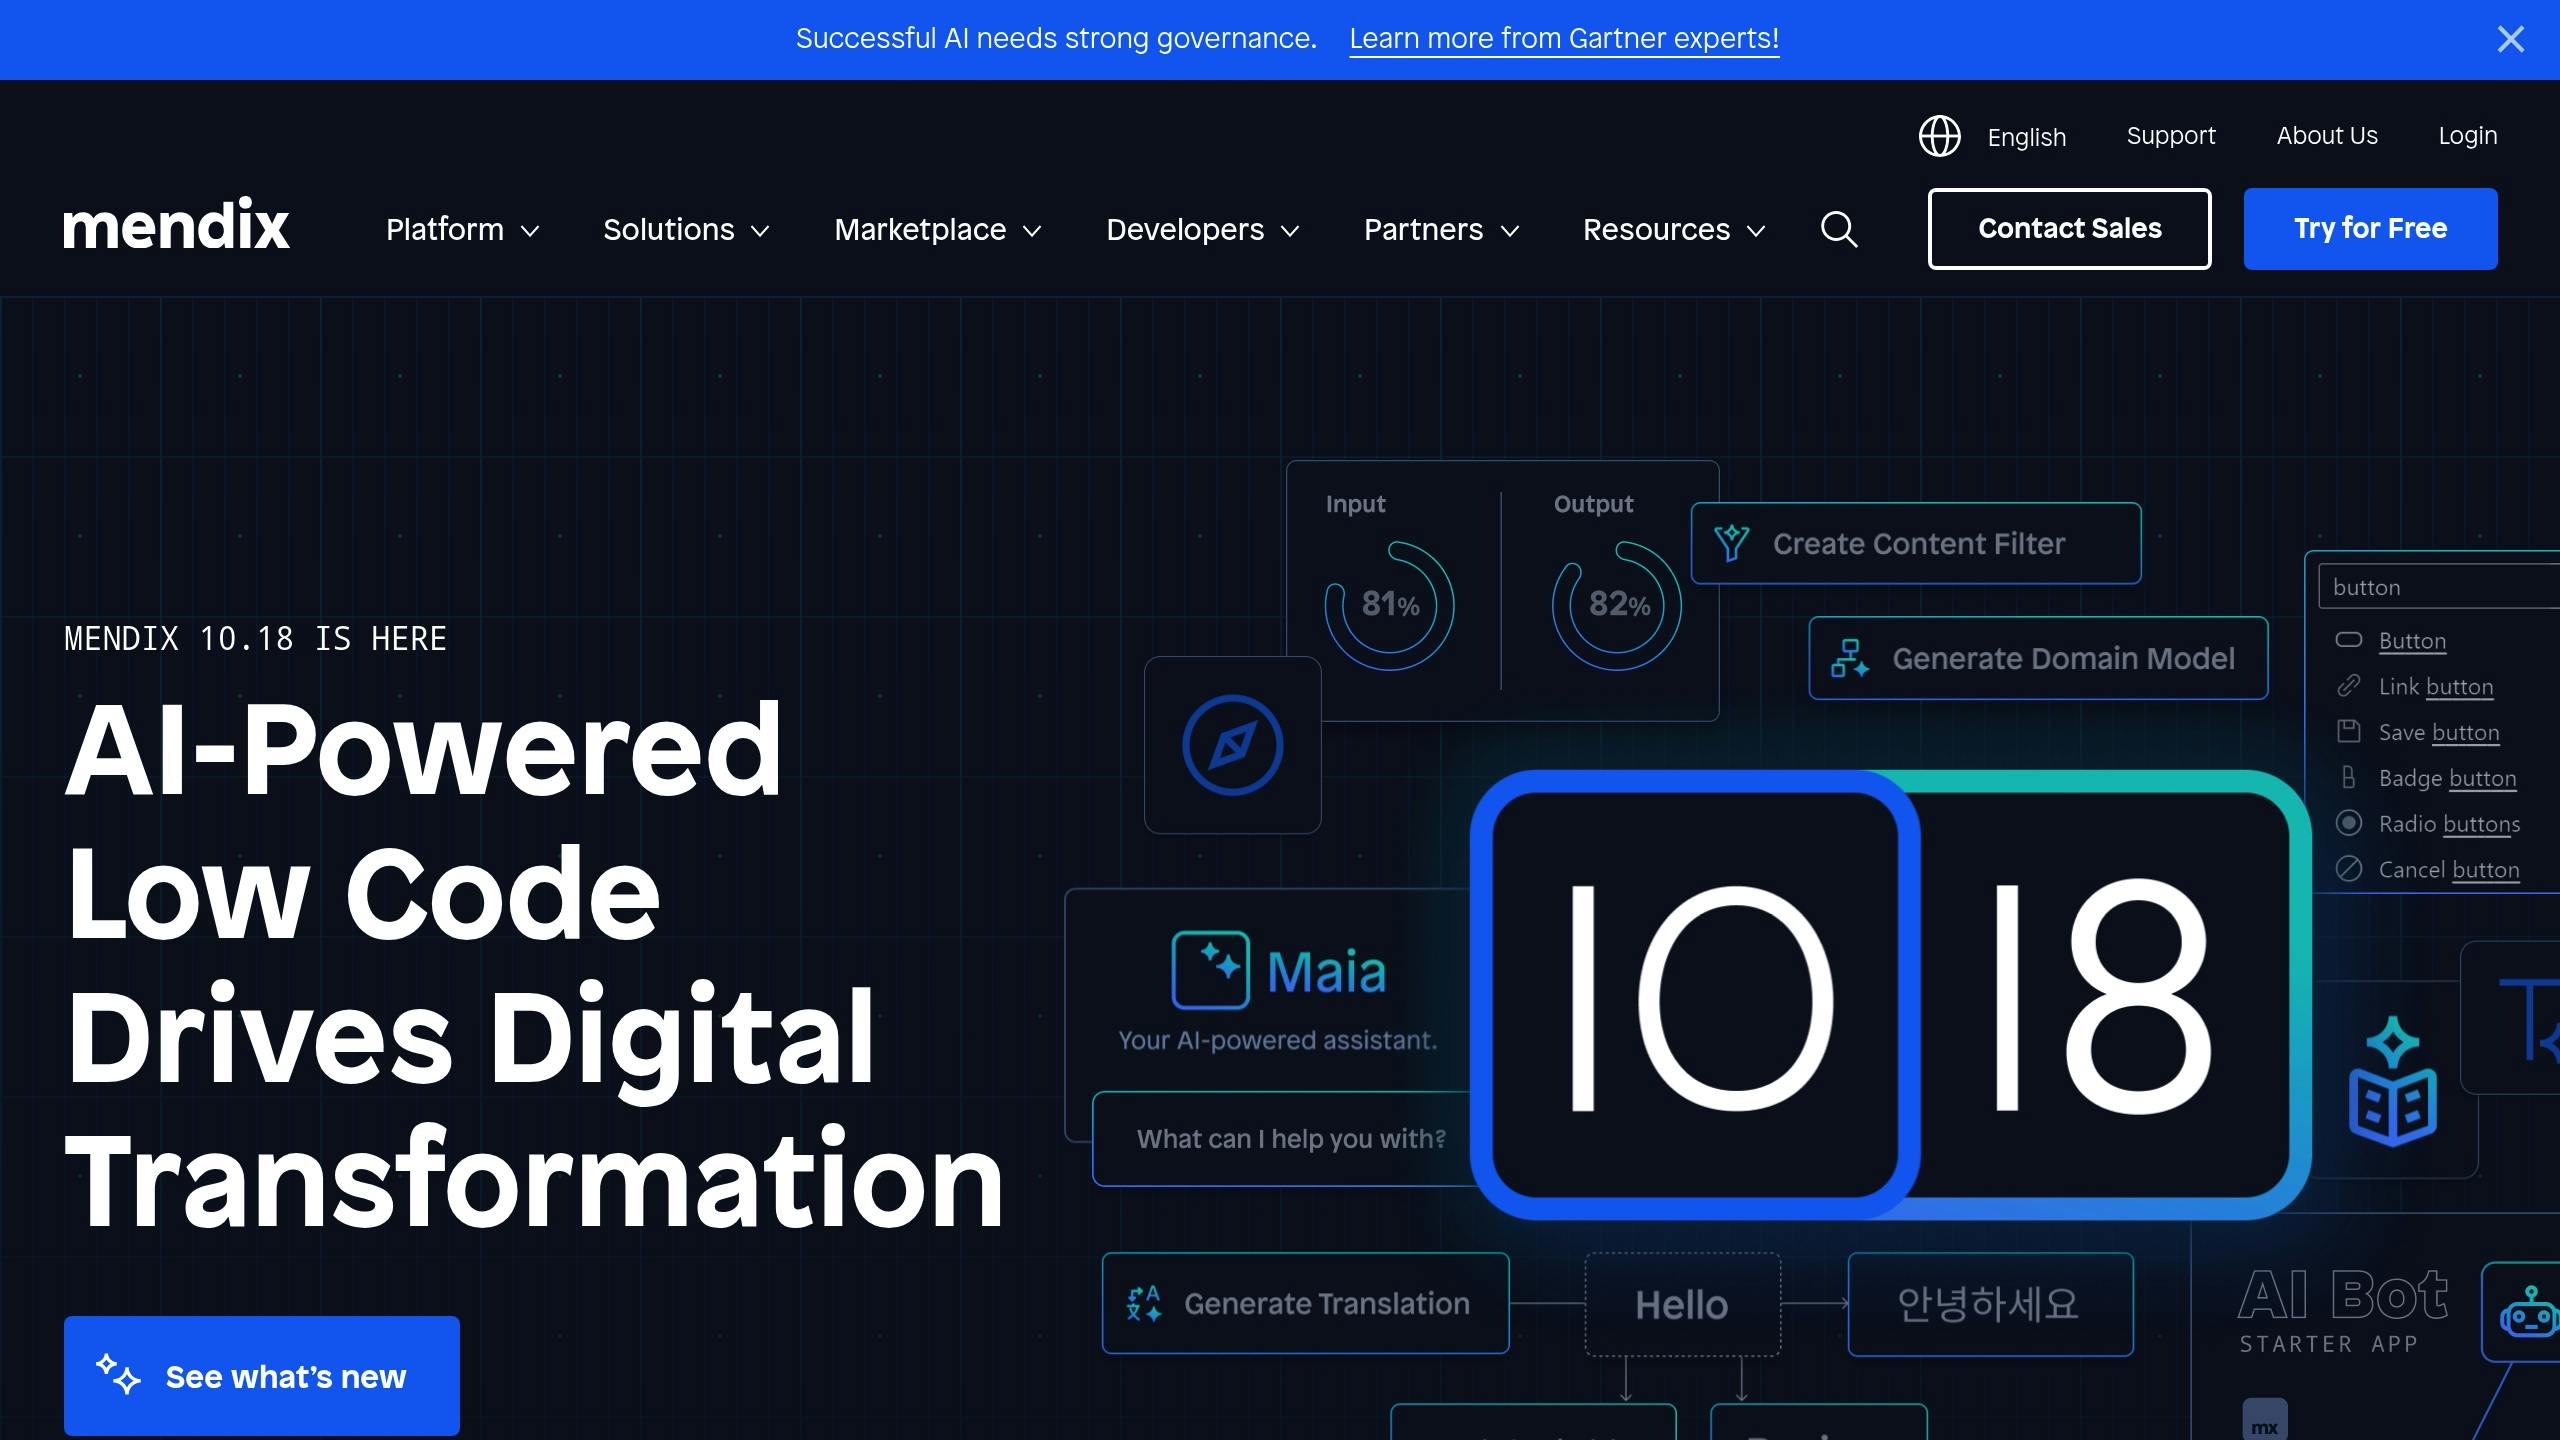Click See what's new button
The width and height of the screenshot is (2560, 1440).
pyautogui.click(x=262, y=1376)
